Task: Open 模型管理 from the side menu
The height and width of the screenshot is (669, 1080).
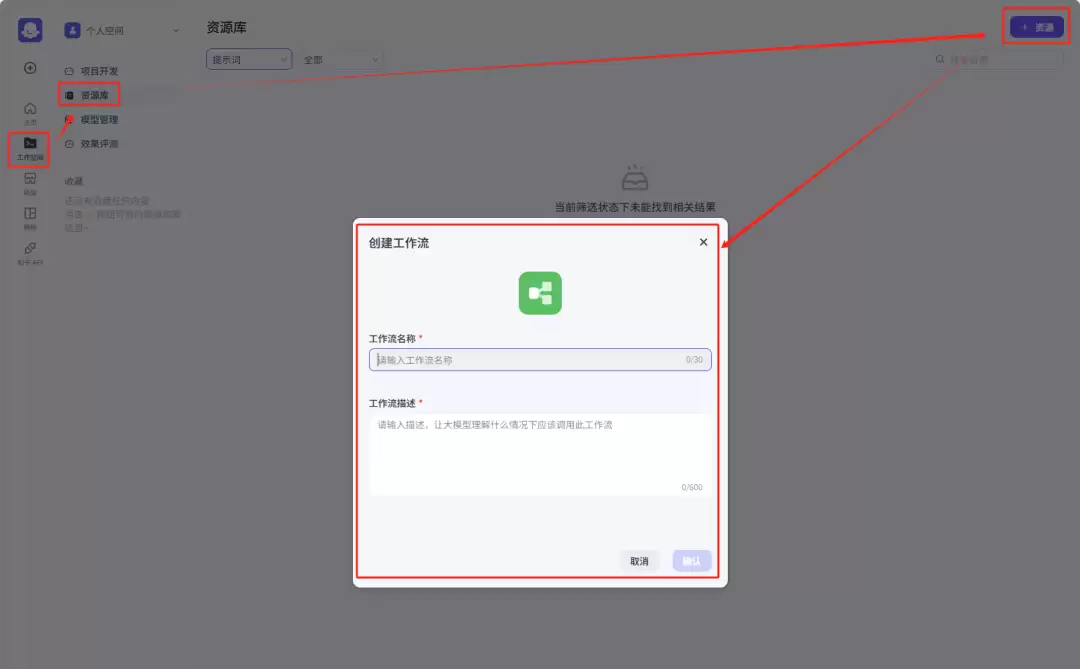Action: click(98, 119)
